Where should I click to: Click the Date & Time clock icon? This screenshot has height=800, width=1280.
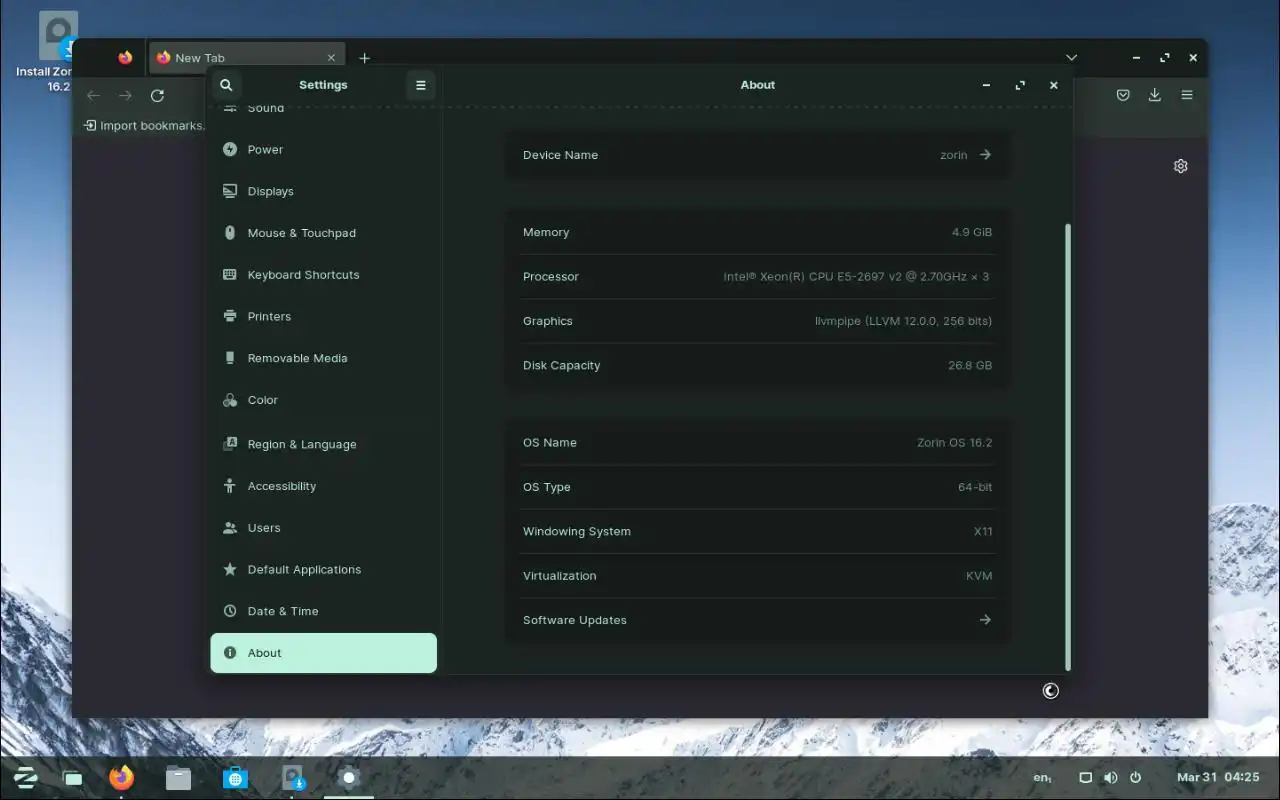tap(230, 611)
